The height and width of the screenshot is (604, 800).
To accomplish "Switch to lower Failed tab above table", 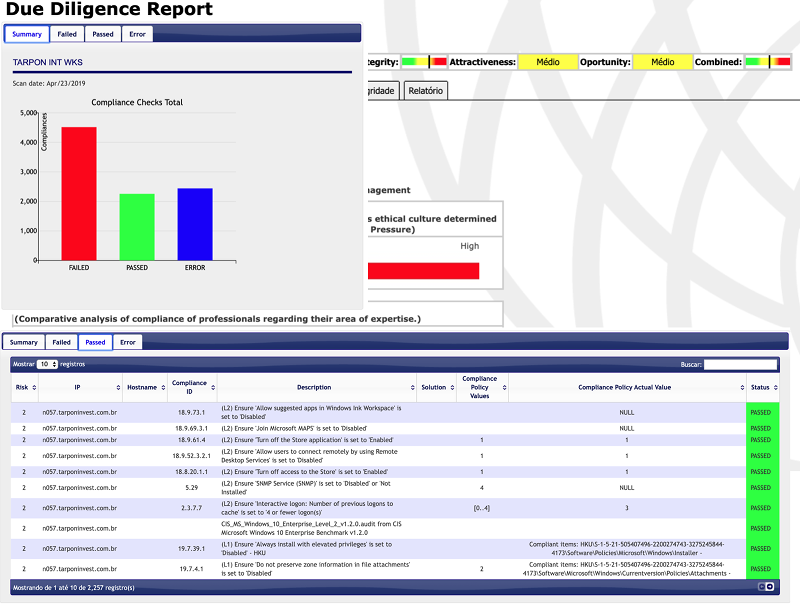I will click(62, 342).
